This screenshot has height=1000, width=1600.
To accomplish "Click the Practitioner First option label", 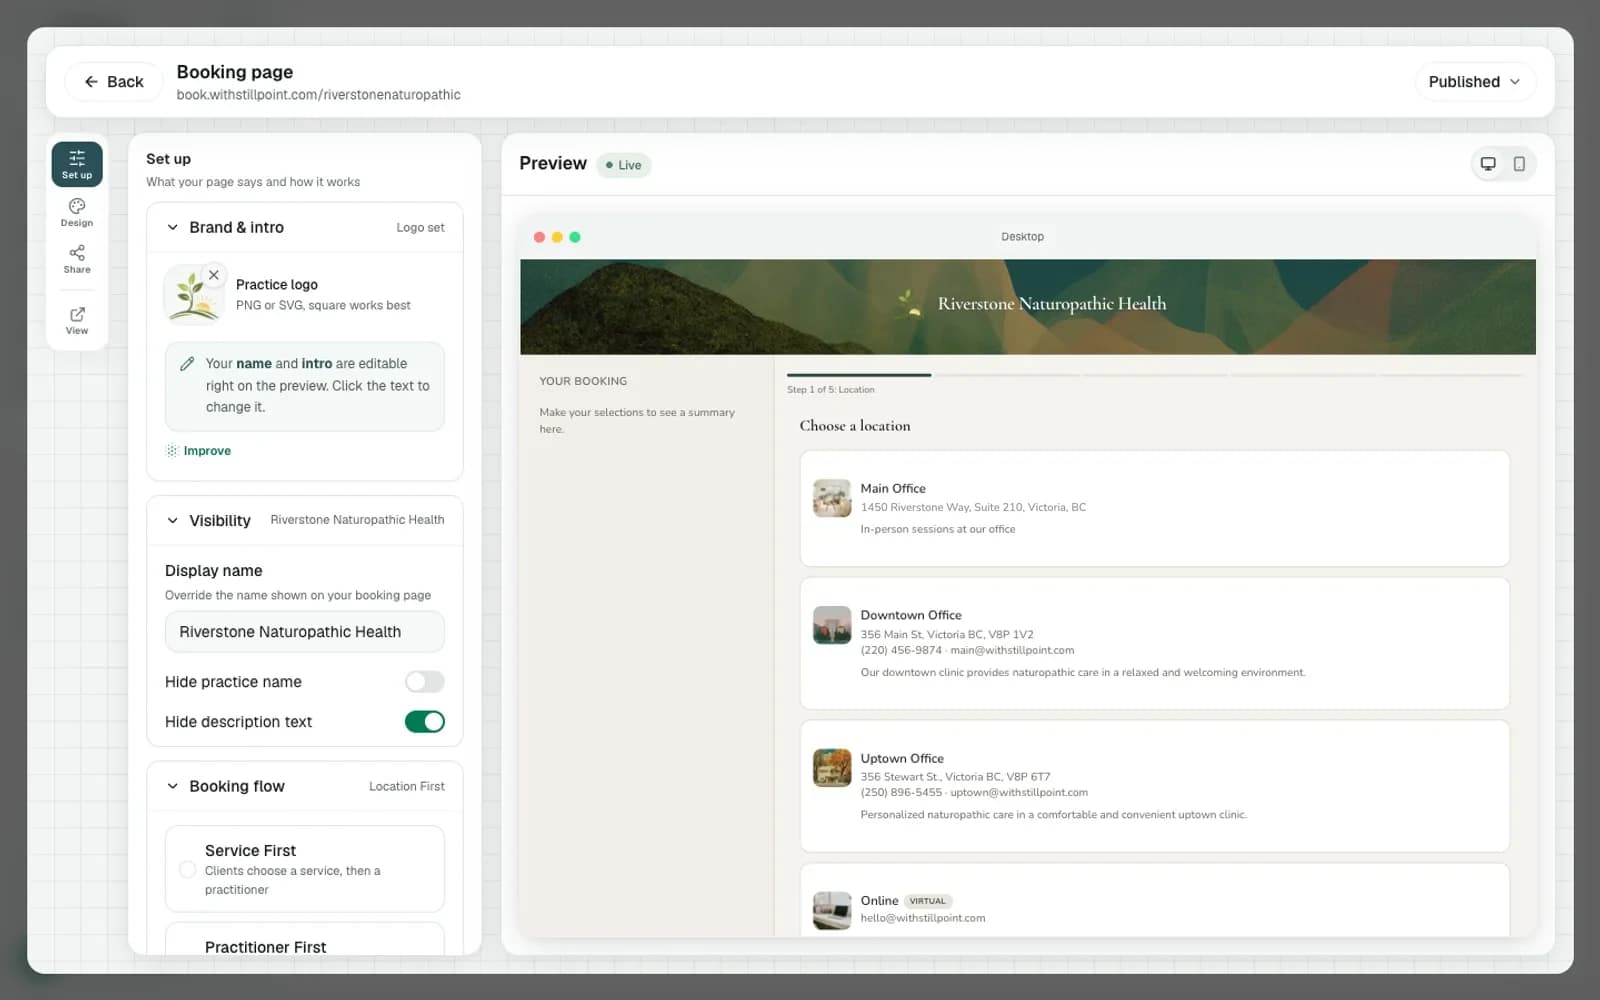I will pyautogui.click(x=265, y=947).
